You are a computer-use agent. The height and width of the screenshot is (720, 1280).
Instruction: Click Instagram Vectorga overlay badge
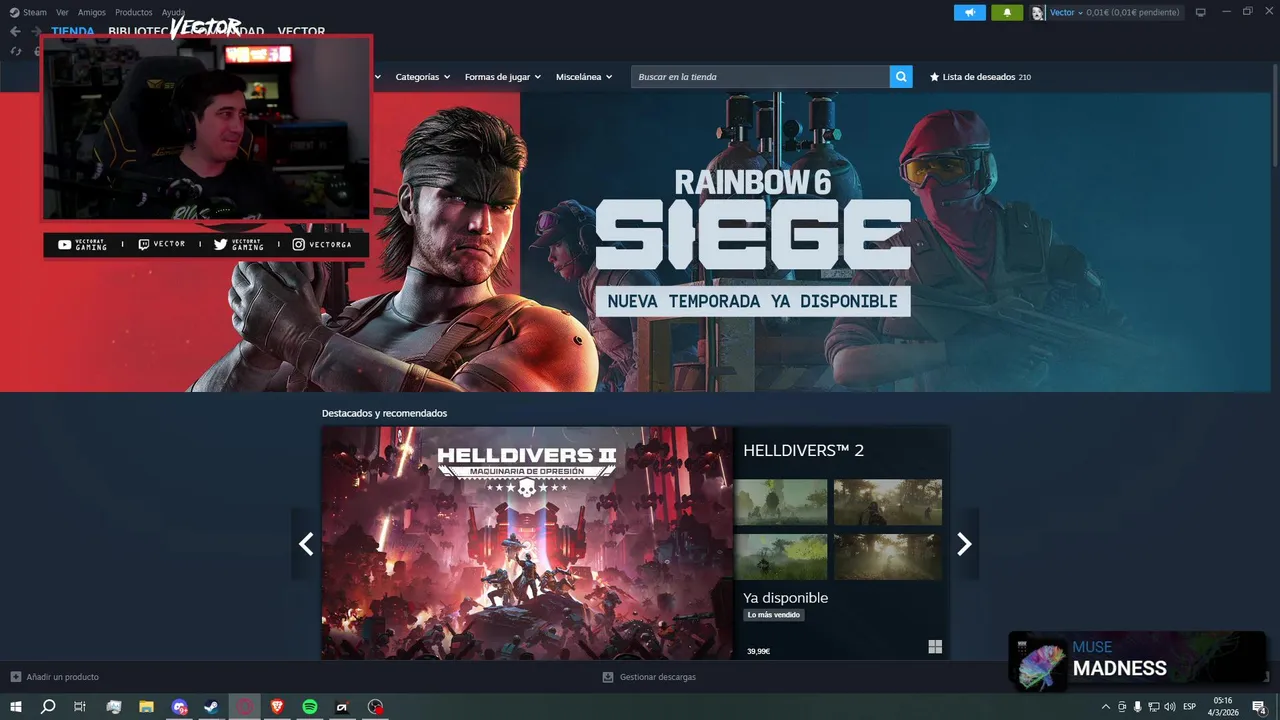[x=322, y=244]
